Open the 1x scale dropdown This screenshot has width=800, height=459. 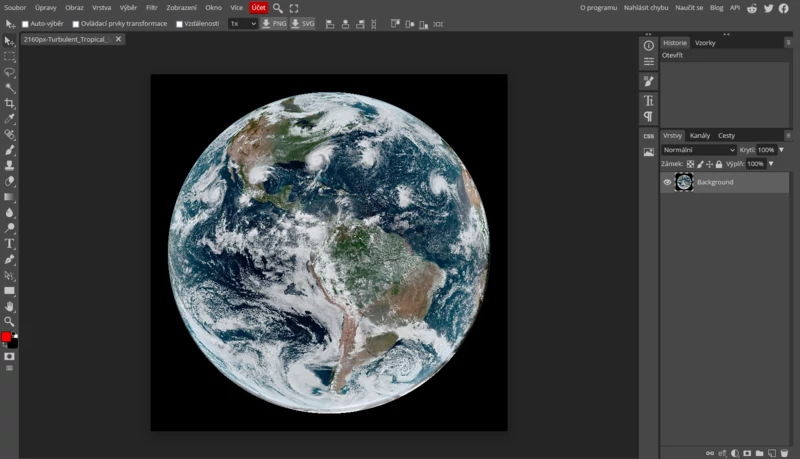coord(242,23)
